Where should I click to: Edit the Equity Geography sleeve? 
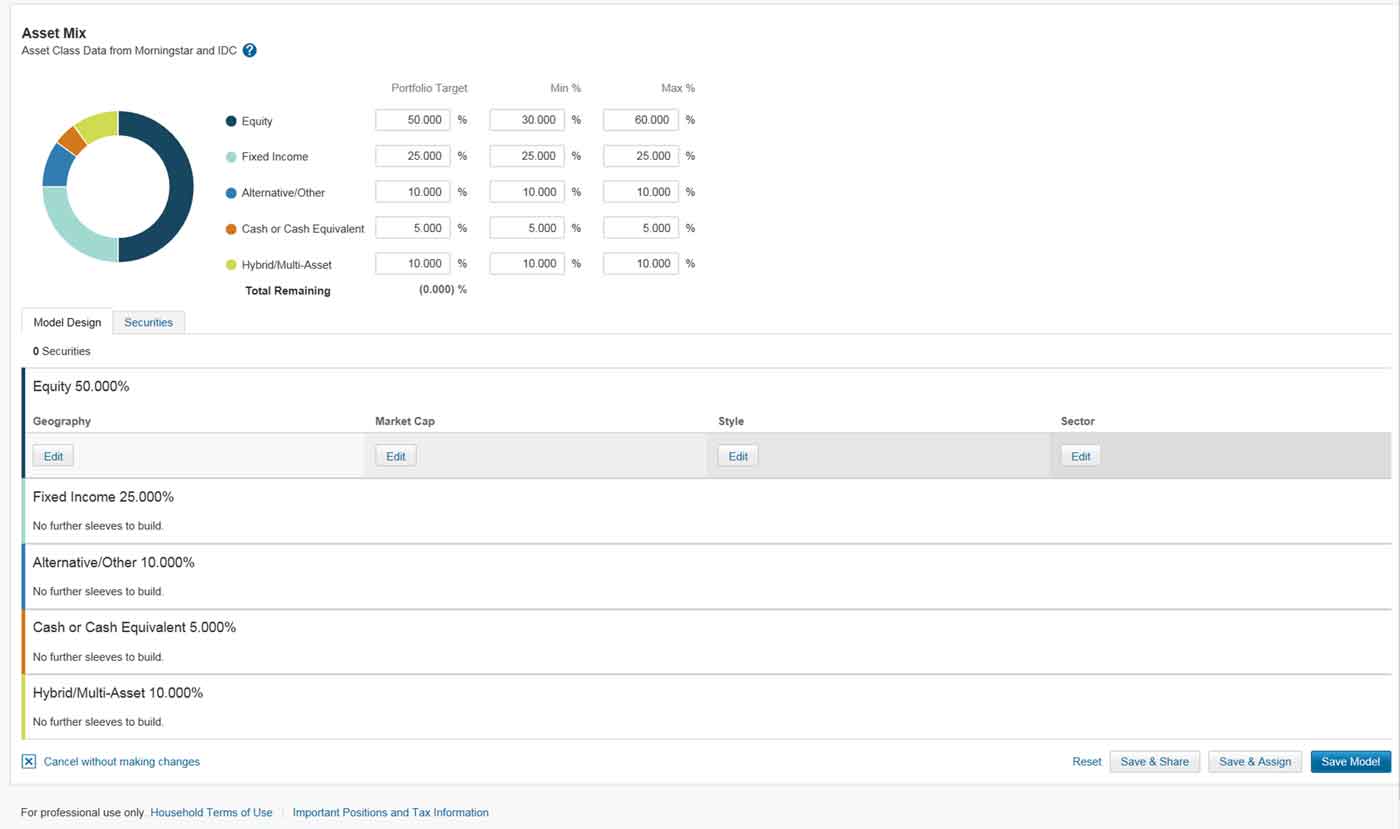53,456
